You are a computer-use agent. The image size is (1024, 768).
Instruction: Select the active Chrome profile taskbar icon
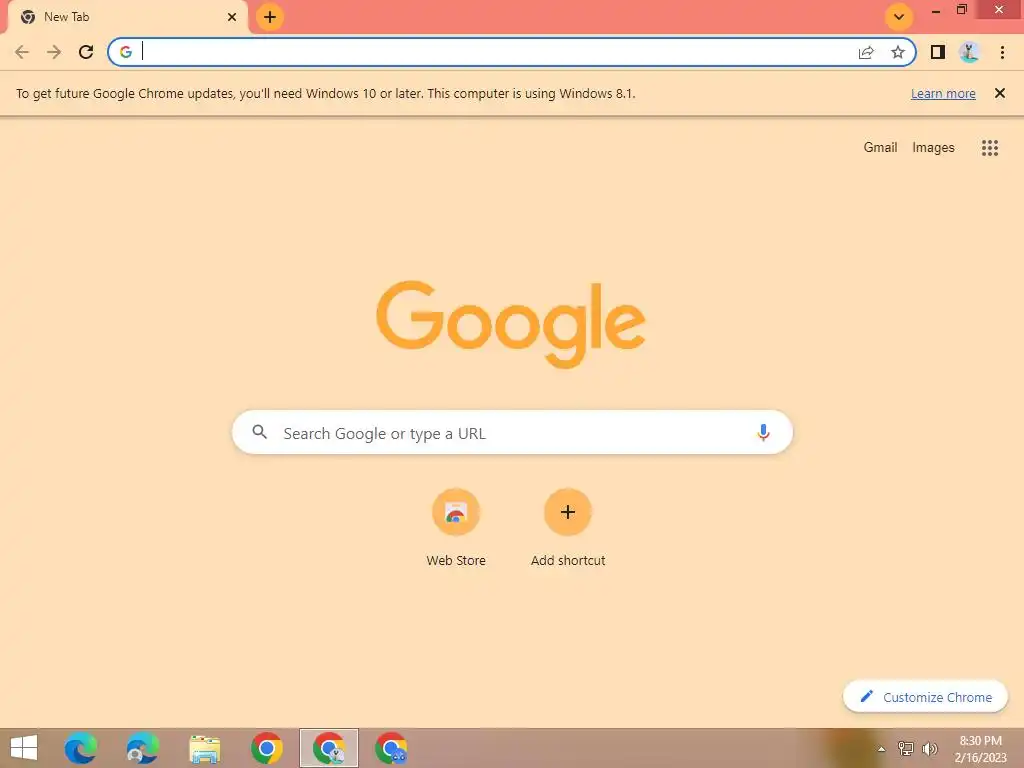coord(329,748)
